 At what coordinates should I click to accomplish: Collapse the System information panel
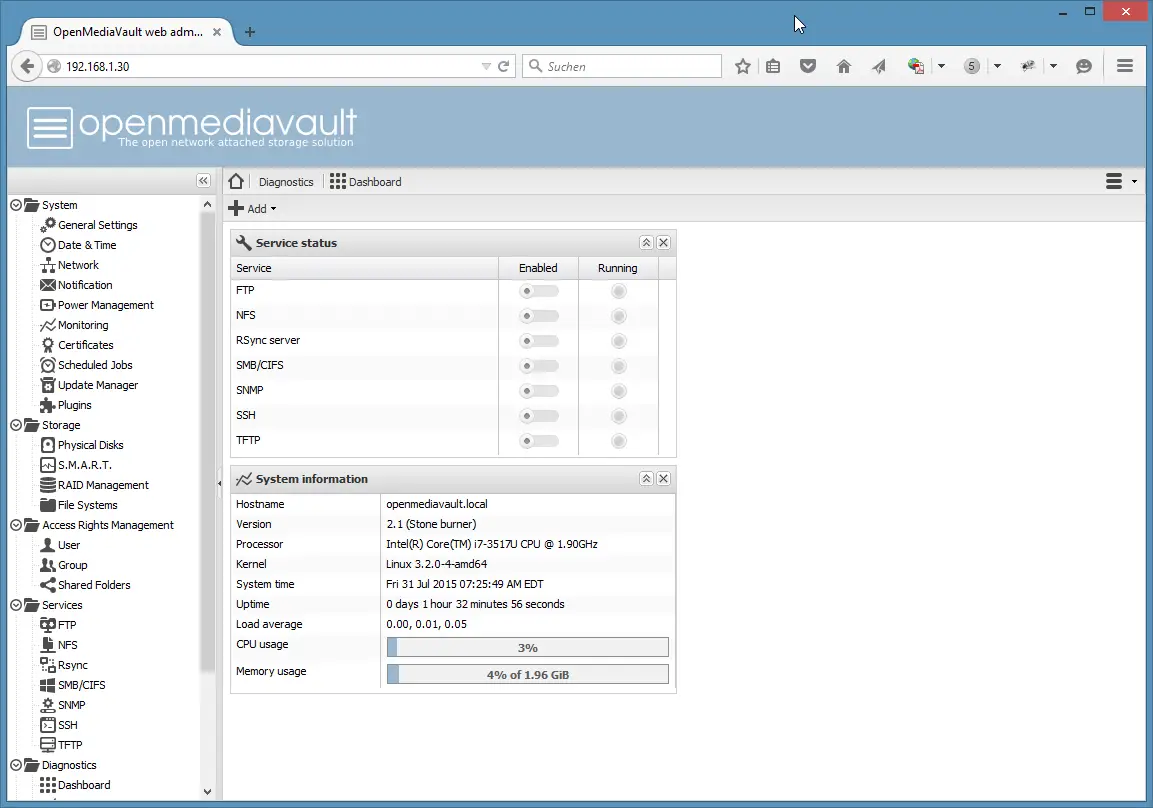[x=646, y=479]
